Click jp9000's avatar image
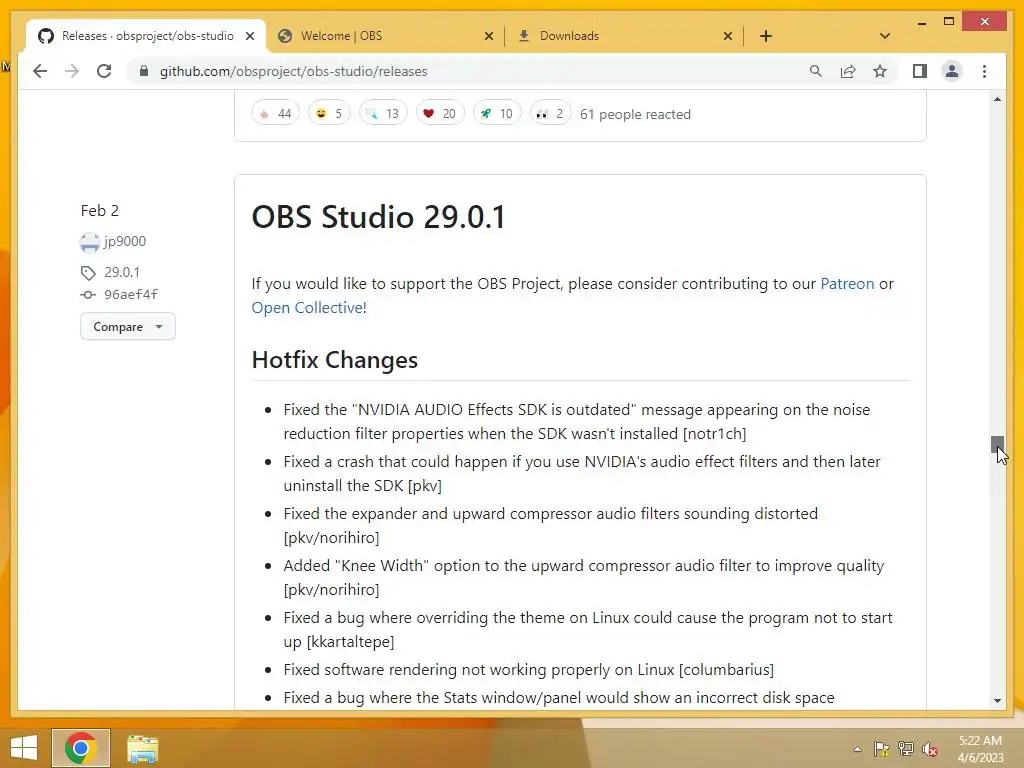Image resolution: width=1024 pixels, height=768 pixels. pos(89,242)
